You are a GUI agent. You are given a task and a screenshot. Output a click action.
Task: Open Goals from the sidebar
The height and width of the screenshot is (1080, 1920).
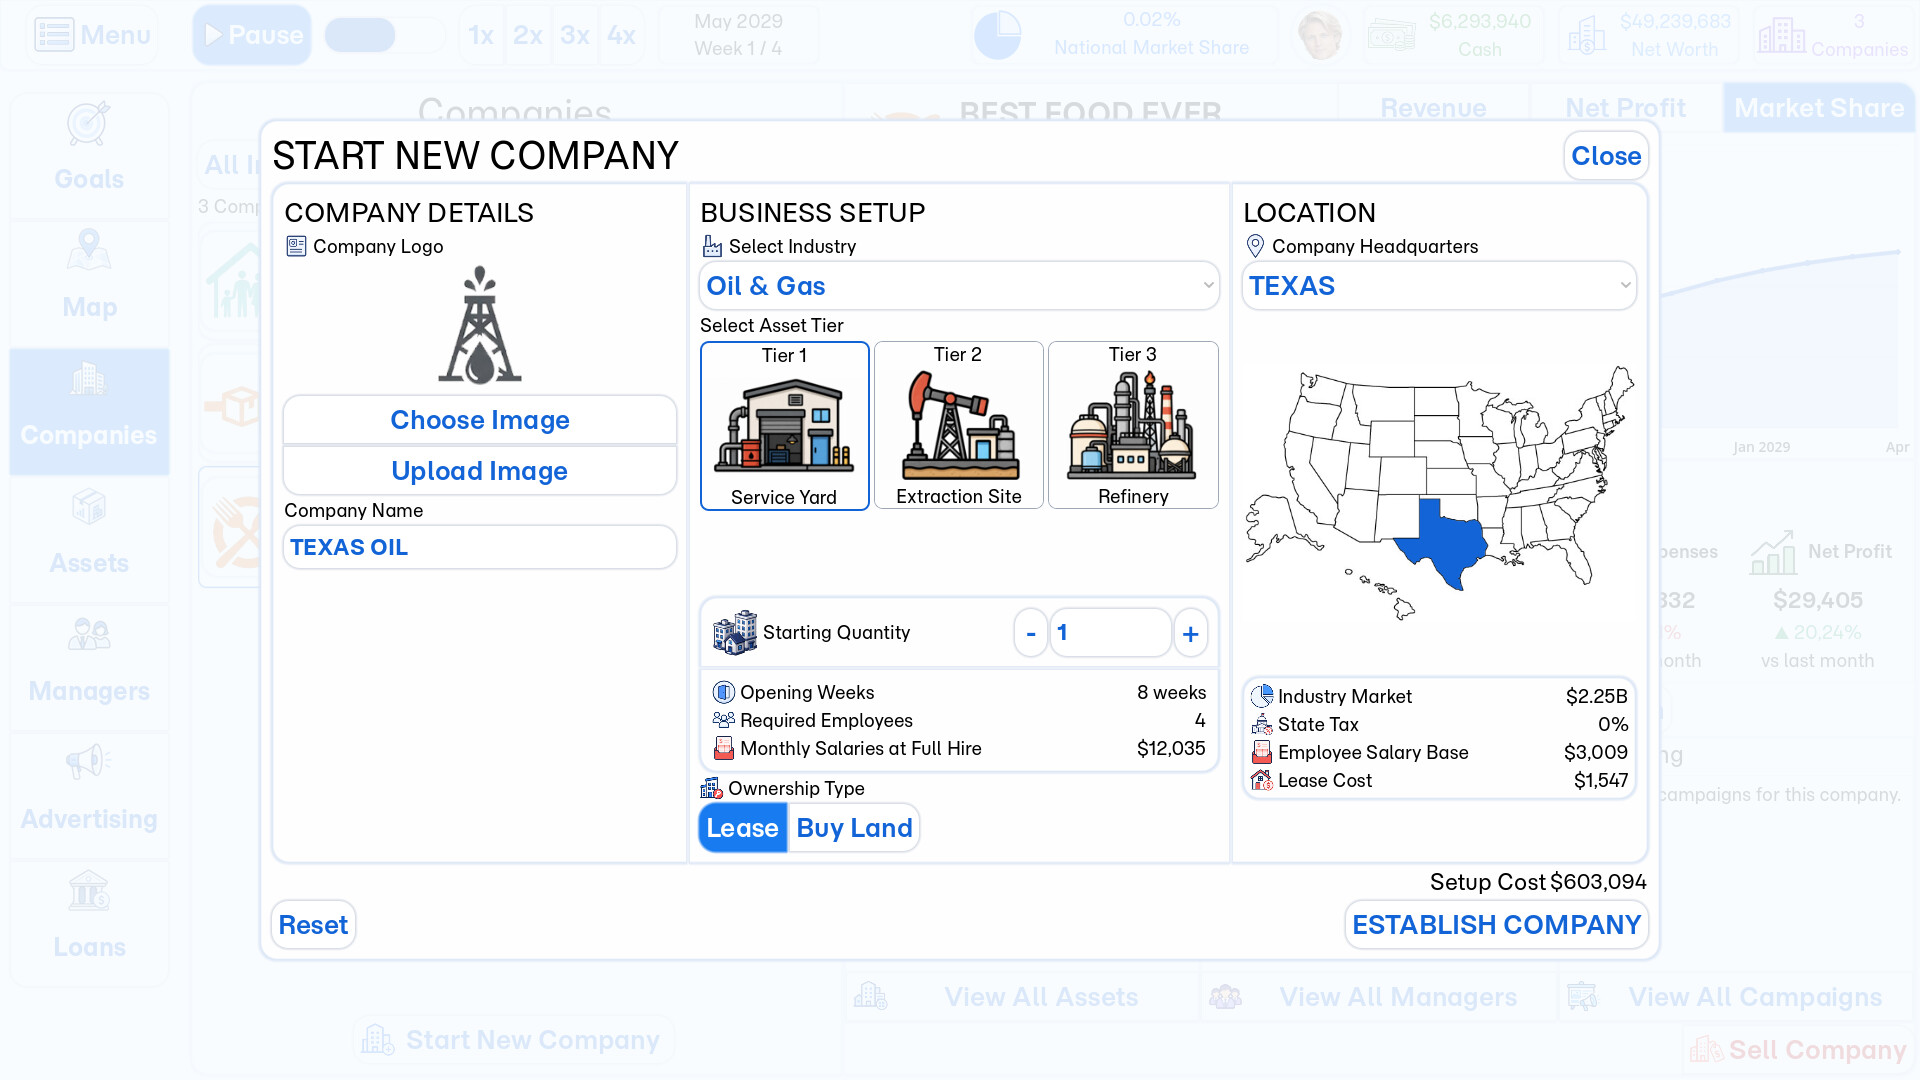[x=89, y=155]
